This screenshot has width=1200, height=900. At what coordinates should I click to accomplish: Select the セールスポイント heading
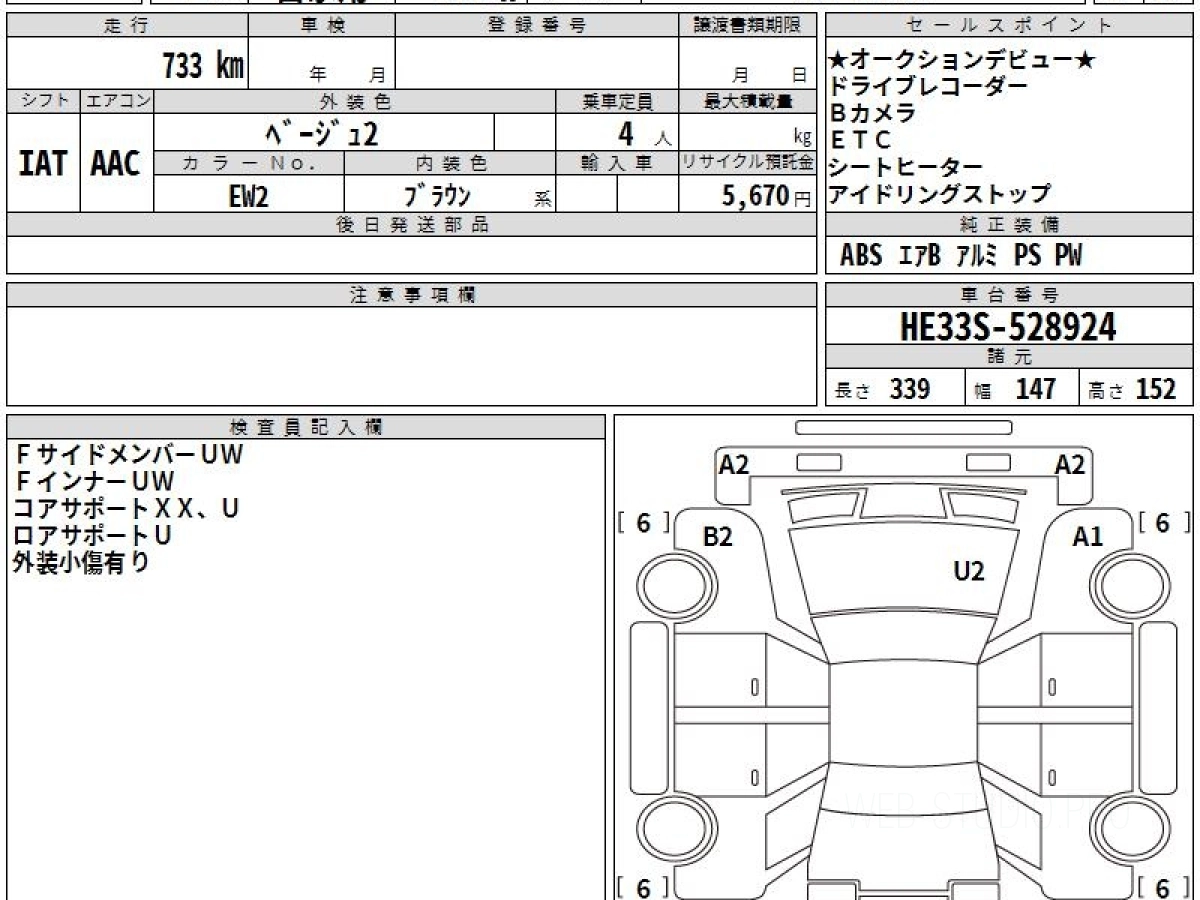(x=1009, y=27)
